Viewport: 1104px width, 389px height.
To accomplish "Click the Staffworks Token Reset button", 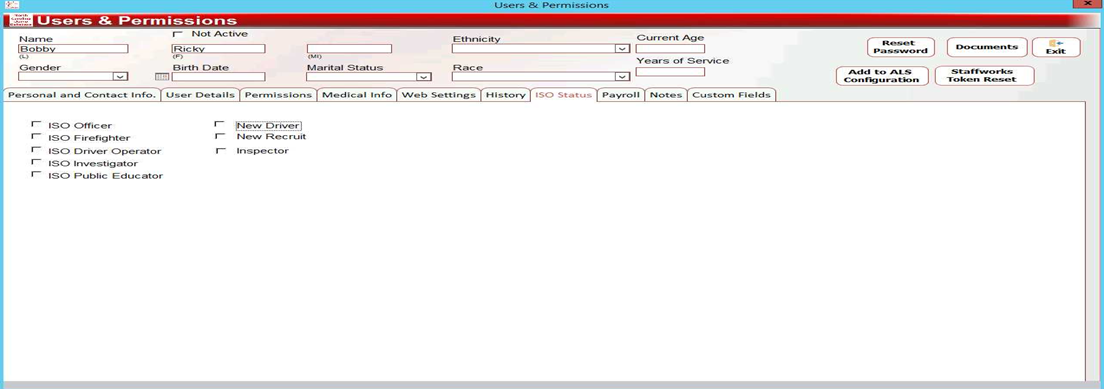I will point(984,76).
